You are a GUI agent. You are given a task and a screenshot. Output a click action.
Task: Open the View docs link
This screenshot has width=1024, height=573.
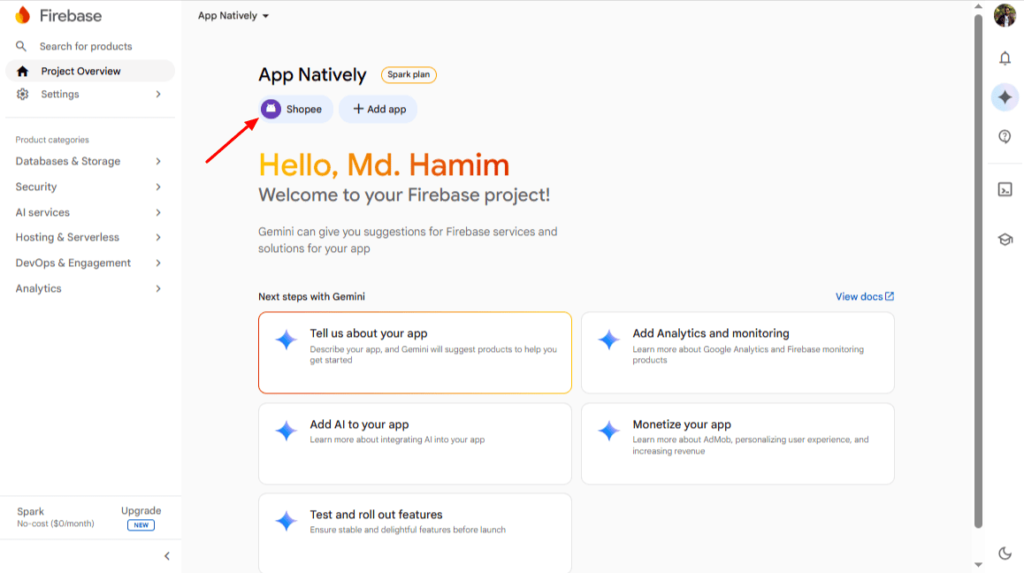[x=864, y=297]
